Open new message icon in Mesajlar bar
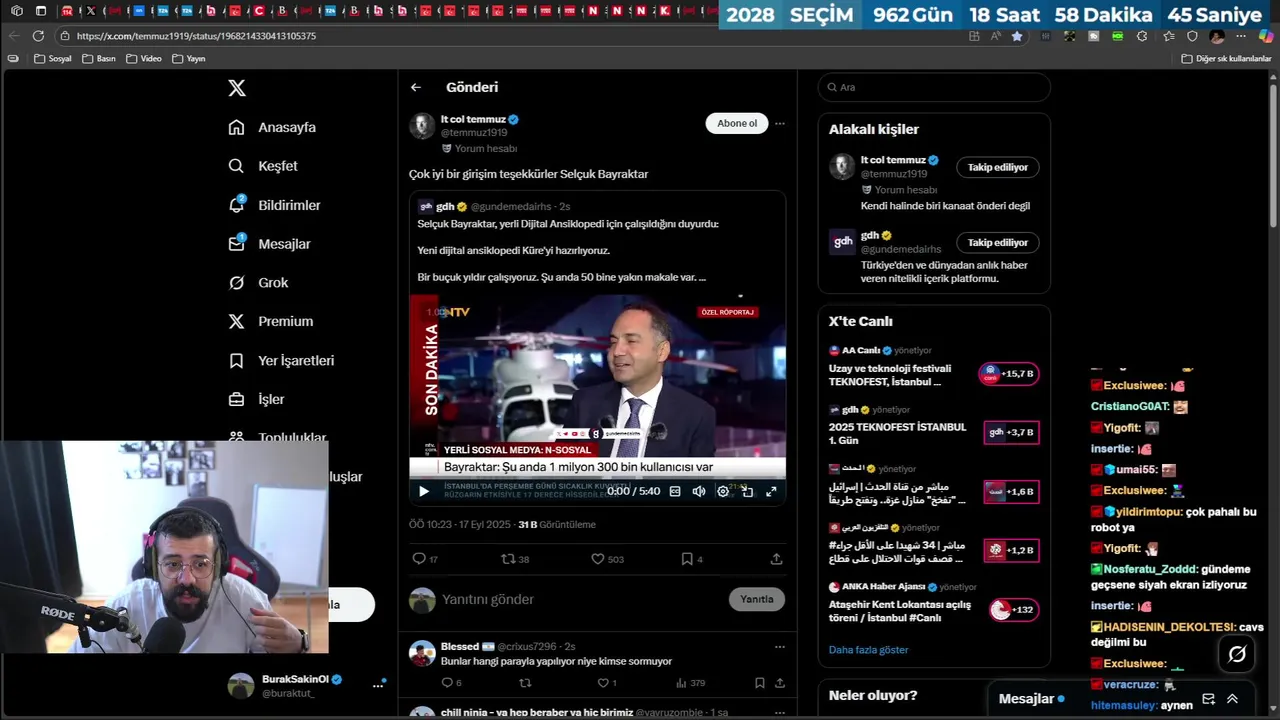This screenshot has width=1280, height=720. point(1208,699)
